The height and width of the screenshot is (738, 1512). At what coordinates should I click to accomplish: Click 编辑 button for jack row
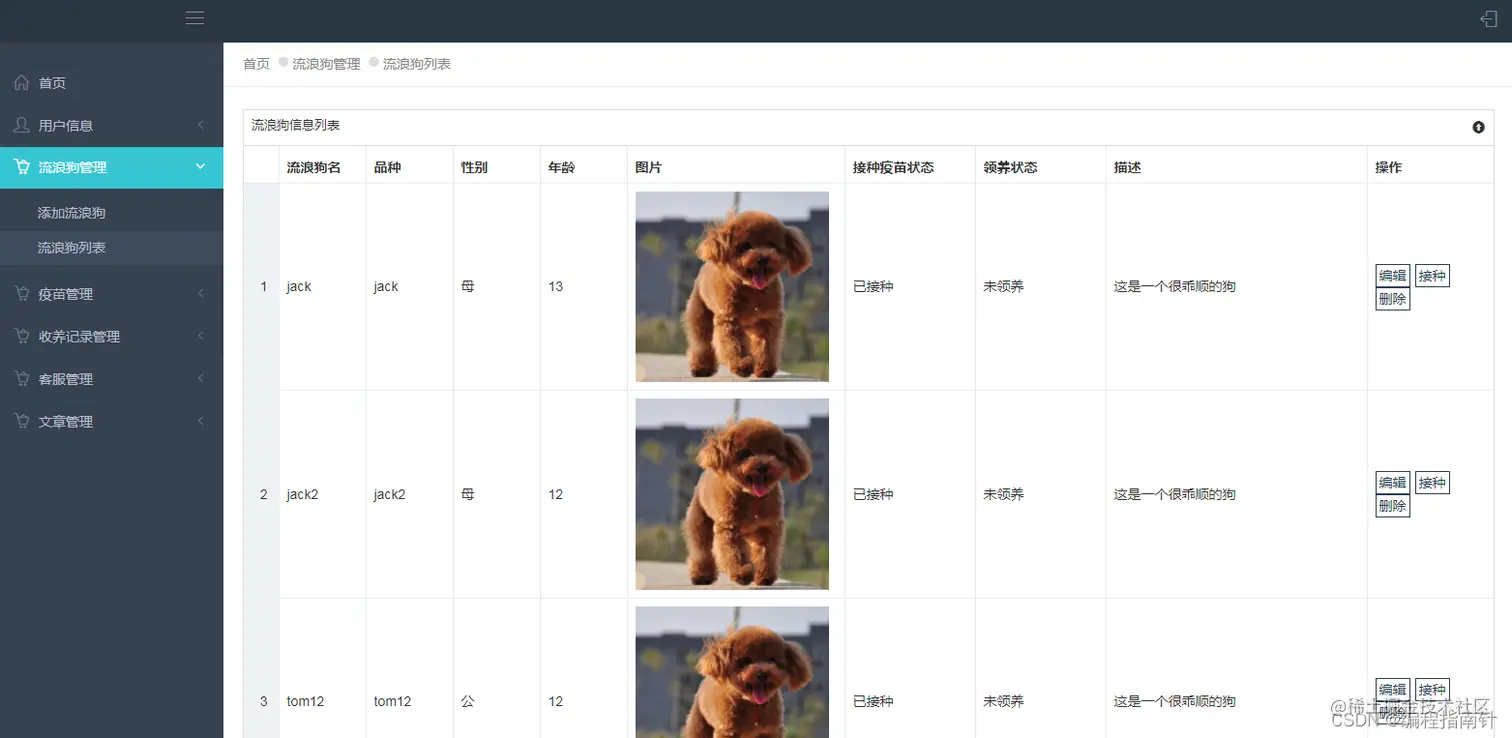click(x=1392, y=276)
